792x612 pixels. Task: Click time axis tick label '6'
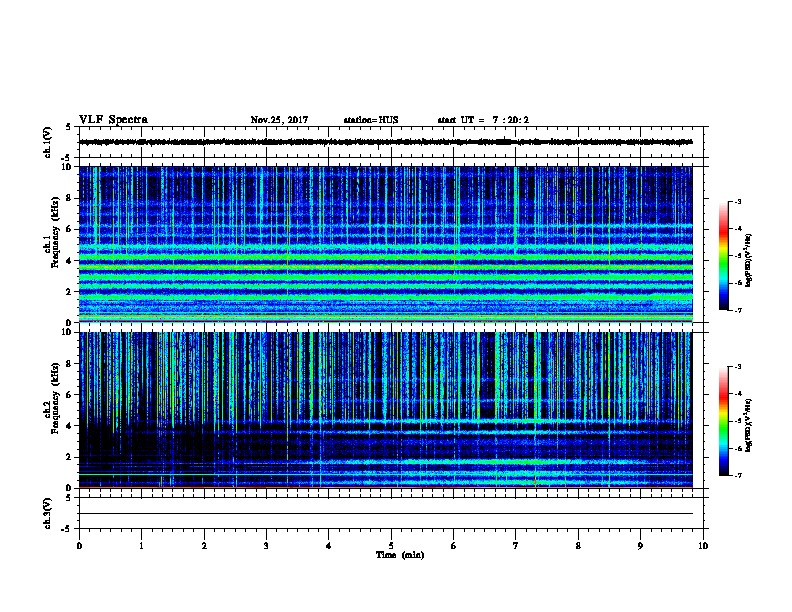tap(454, 545)
